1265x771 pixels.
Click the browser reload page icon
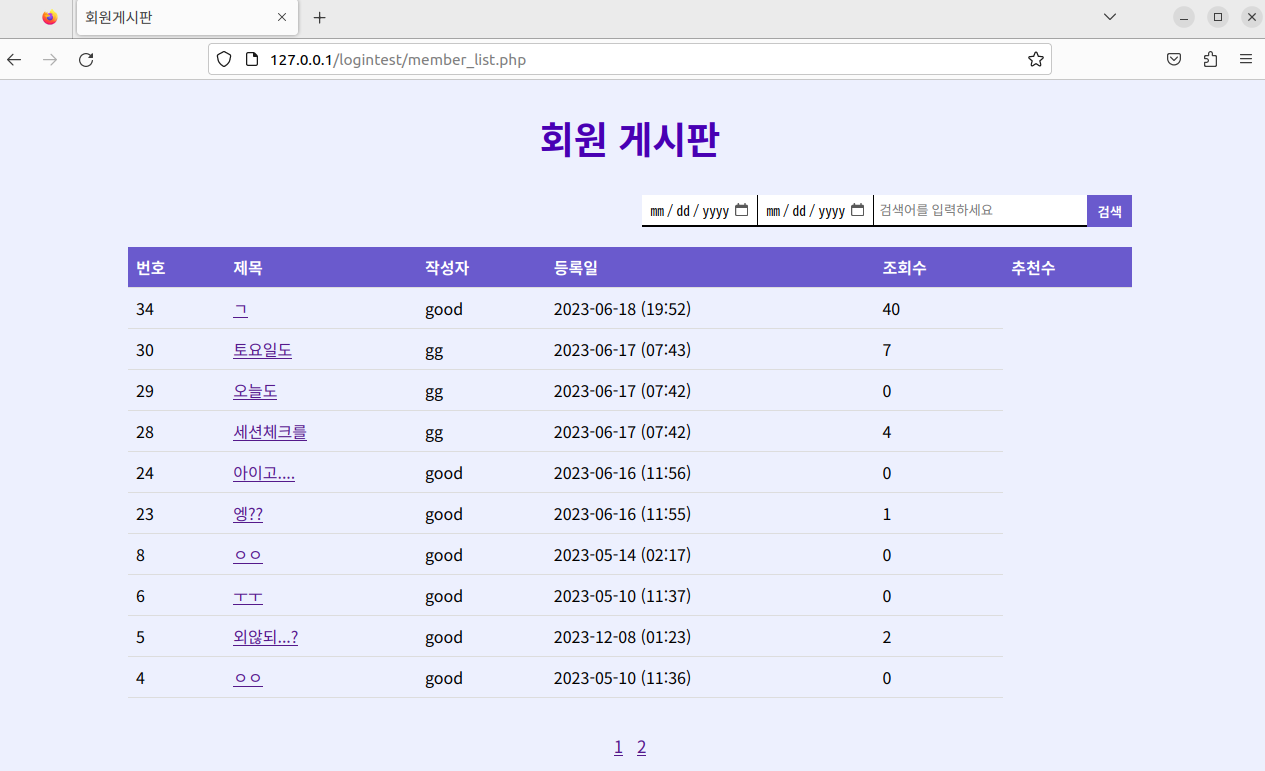[86, 60]
